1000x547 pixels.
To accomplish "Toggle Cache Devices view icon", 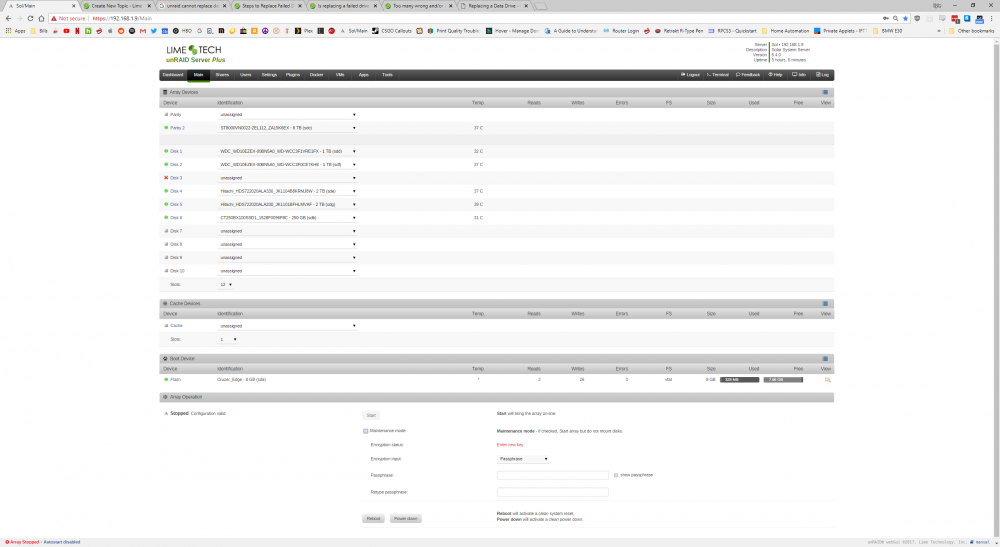I will [825, 303].
